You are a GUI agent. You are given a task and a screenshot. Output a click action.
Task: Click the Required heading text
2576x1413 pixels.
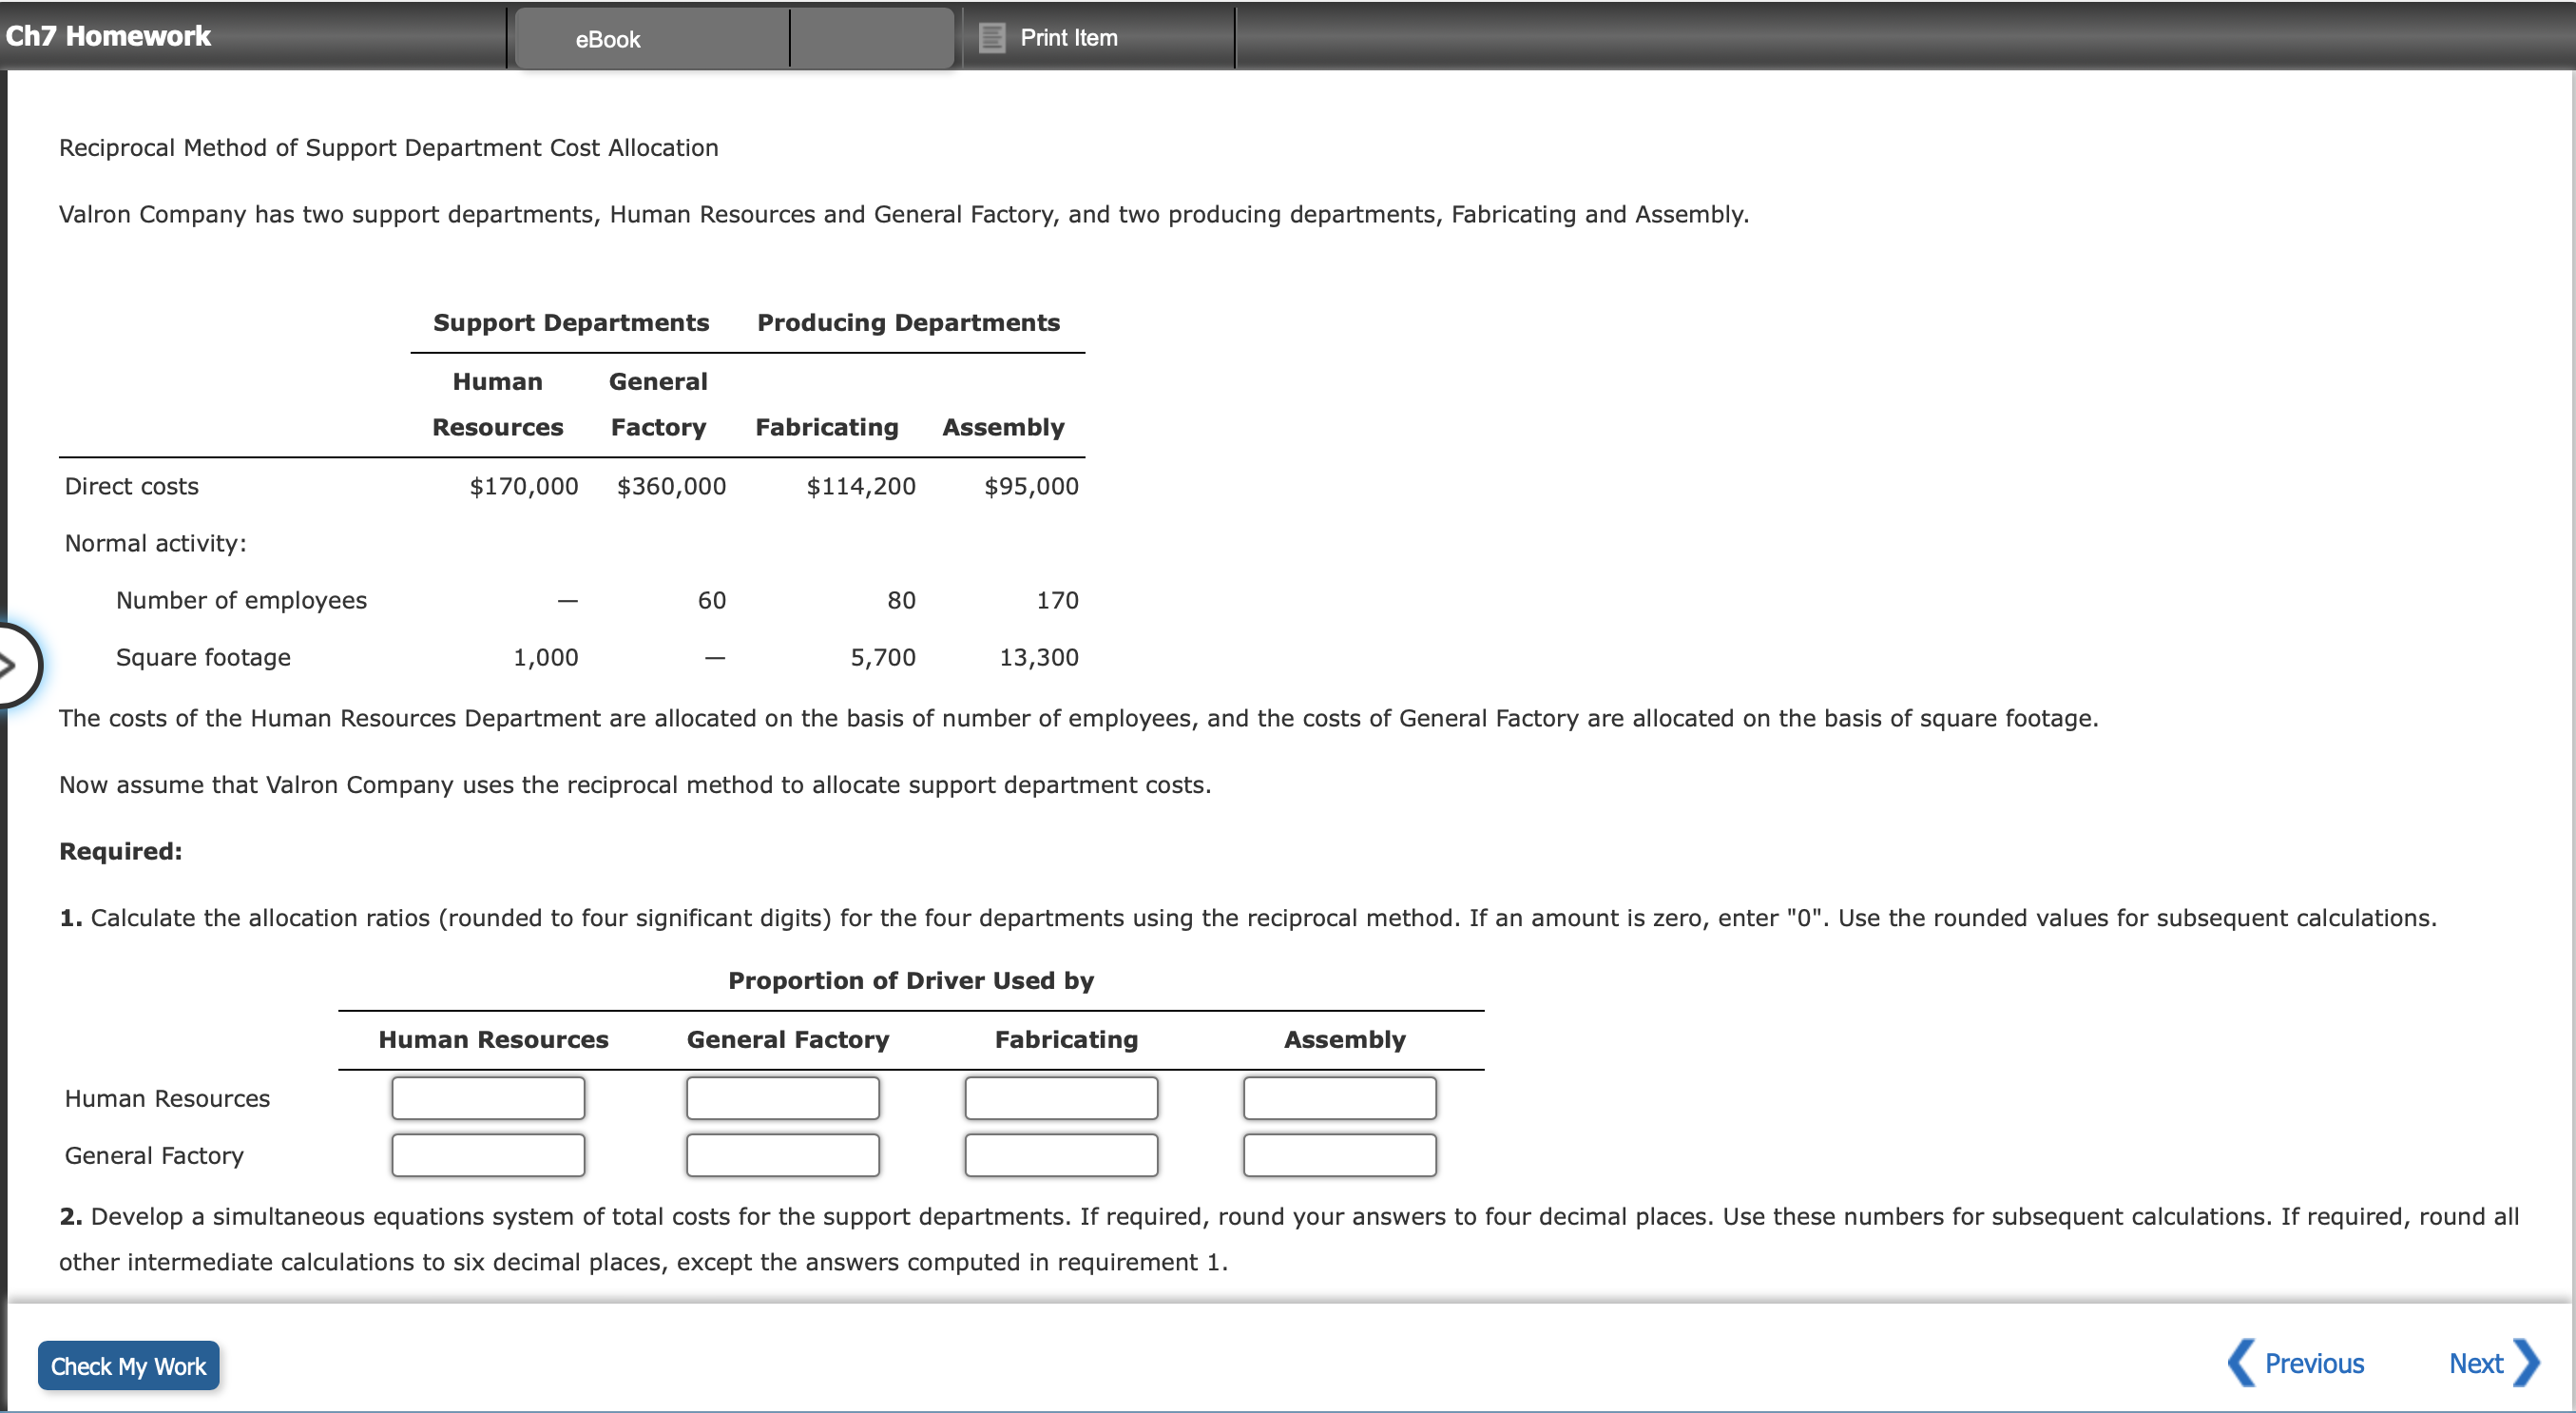(x=121, y=851)
